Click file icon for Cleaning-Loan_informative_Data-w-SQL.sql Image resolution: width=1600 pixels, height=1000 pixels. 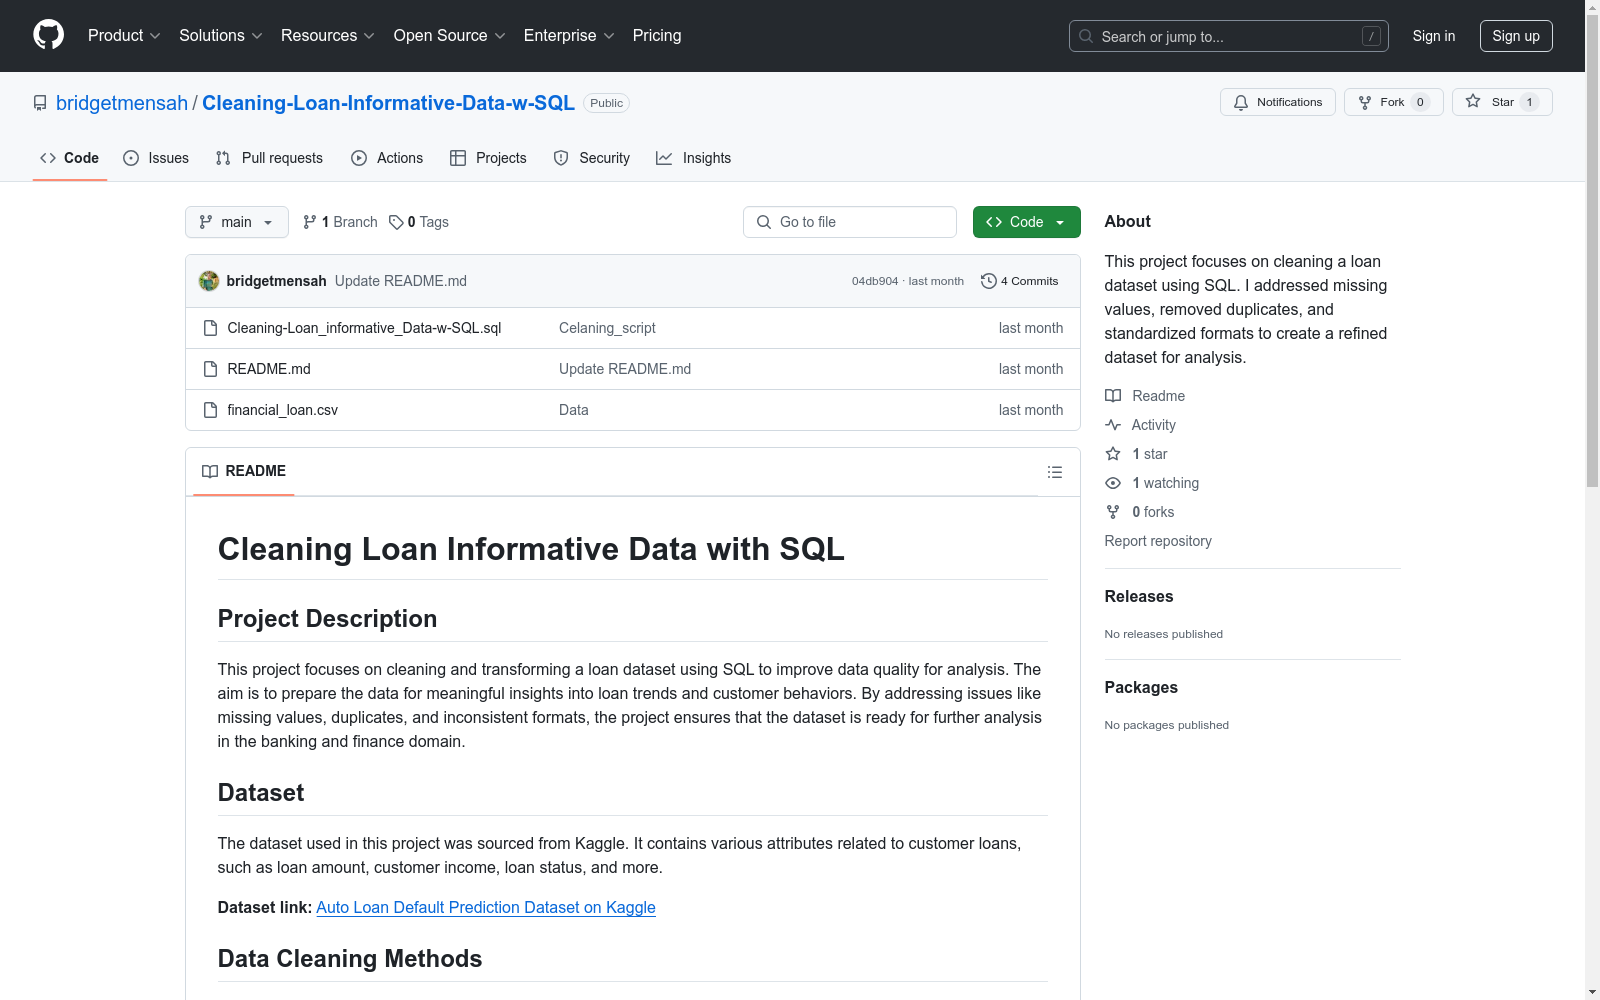click(210, 328)
